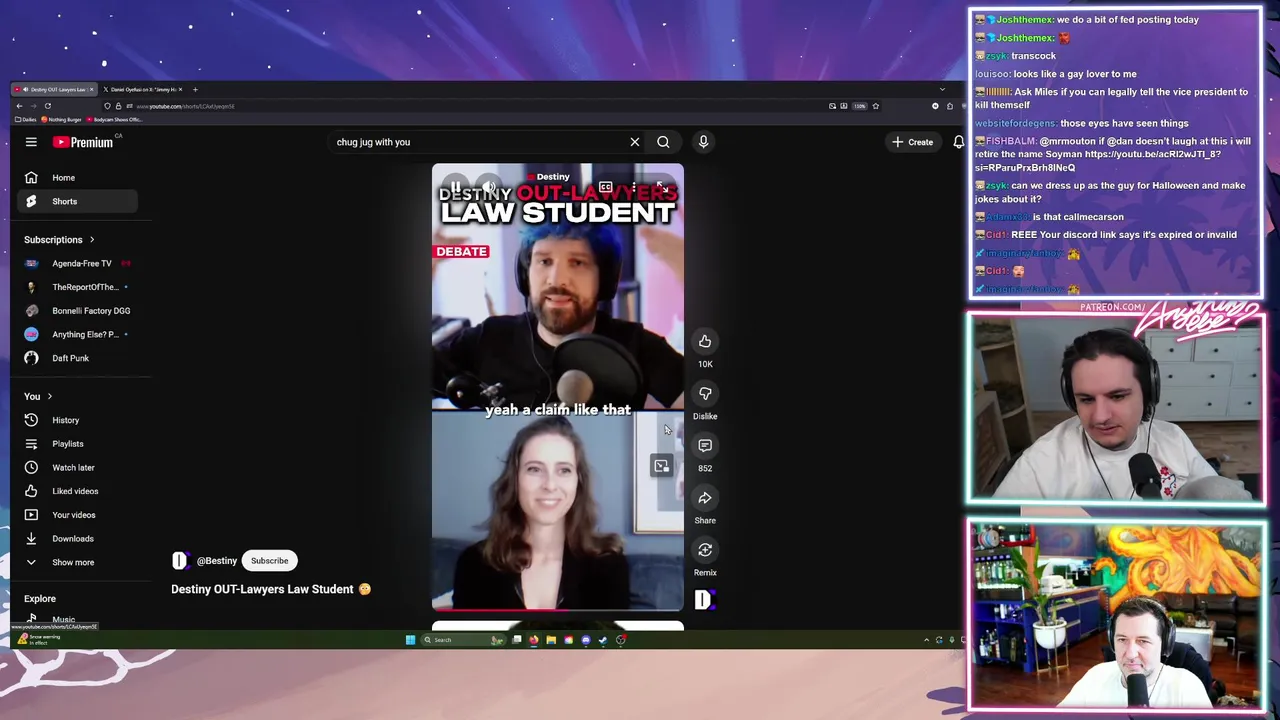Open Steam from the taskbar
This screenshot has height=720, width=1280.
tap(602, 640)
